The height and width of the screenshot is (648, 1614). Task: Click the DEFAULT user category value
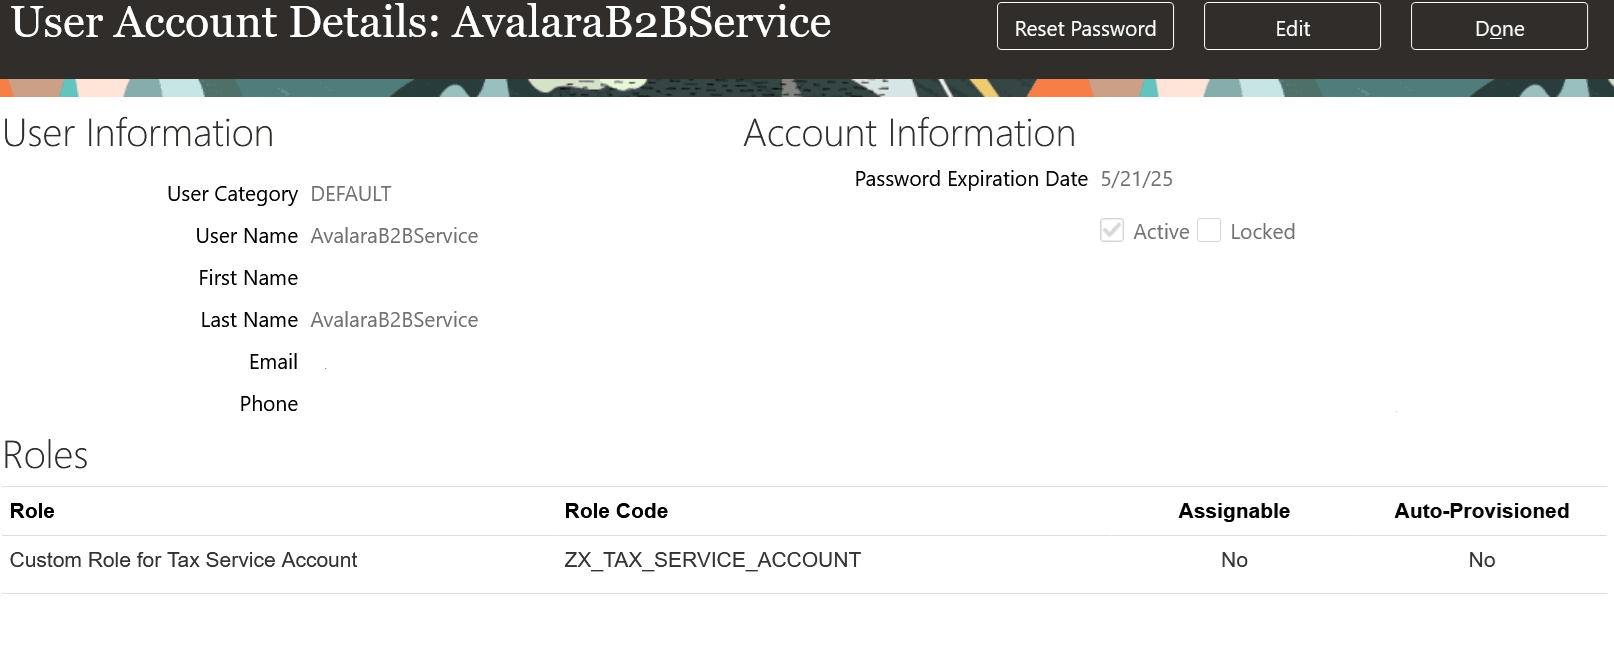coord(351,194)
